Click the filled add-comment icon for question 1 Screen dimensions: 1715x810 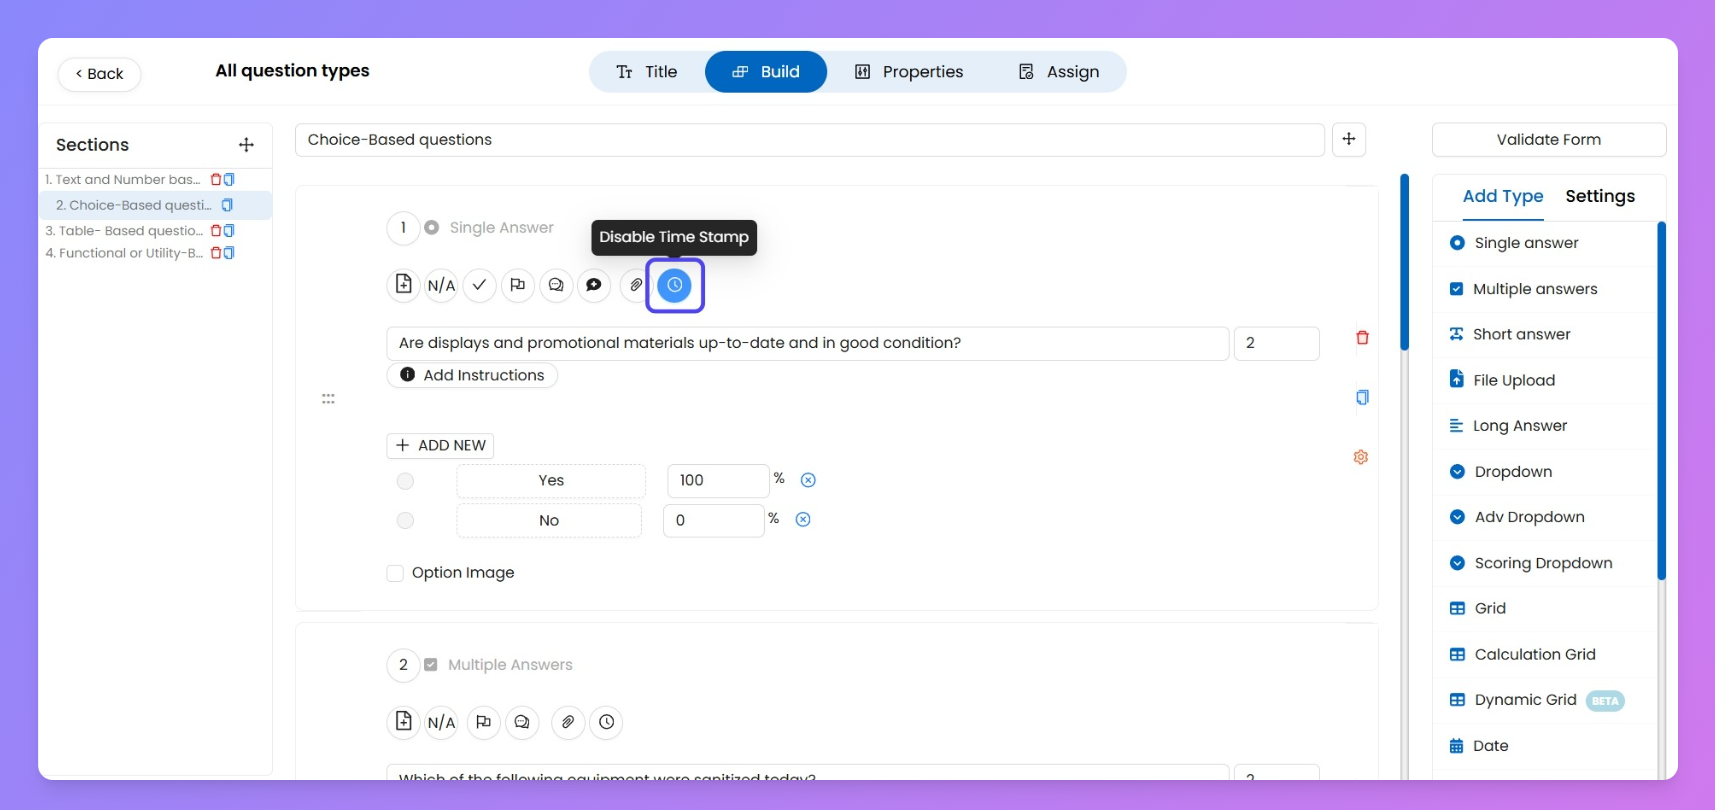point(593,285)
